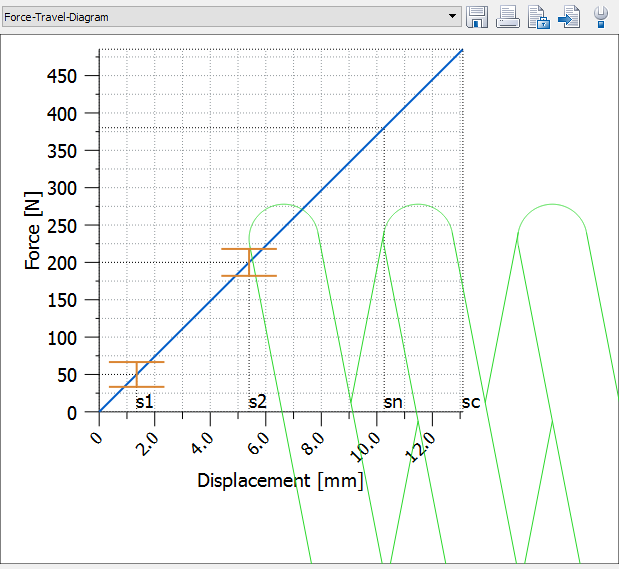The image size is (619, 569).
Task: Open the Force-Travel-Diagram dropdown arrow
Action: point(453,17)
